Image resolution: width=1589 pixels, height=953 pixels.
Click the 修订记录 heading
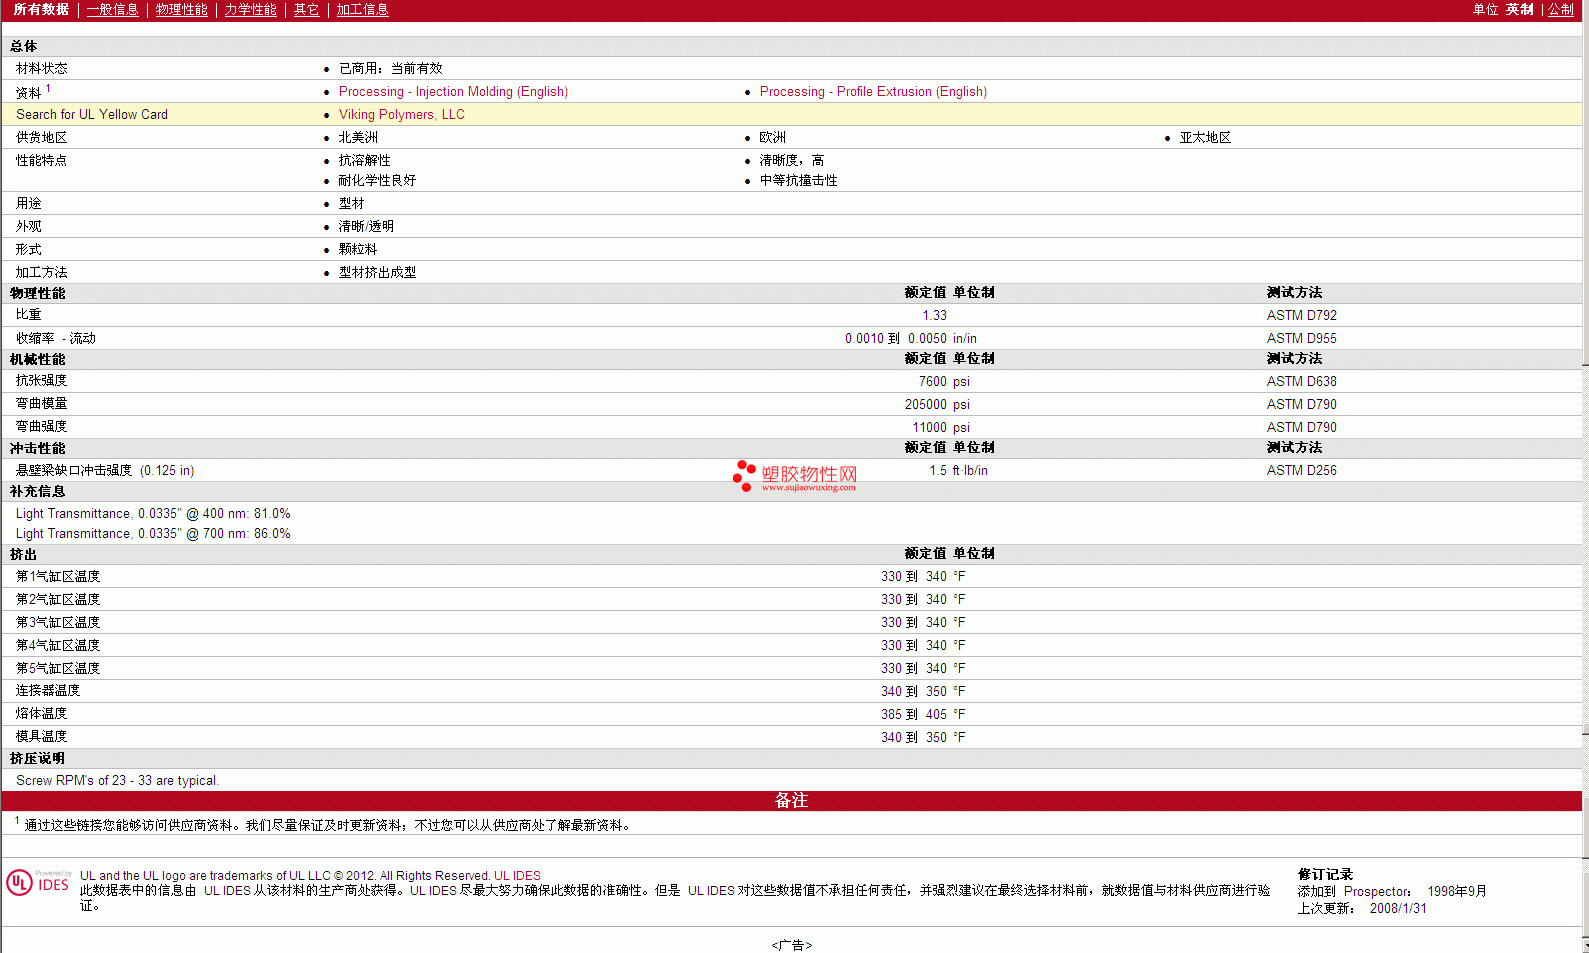pyautogui.click(x=1325, y=874)
